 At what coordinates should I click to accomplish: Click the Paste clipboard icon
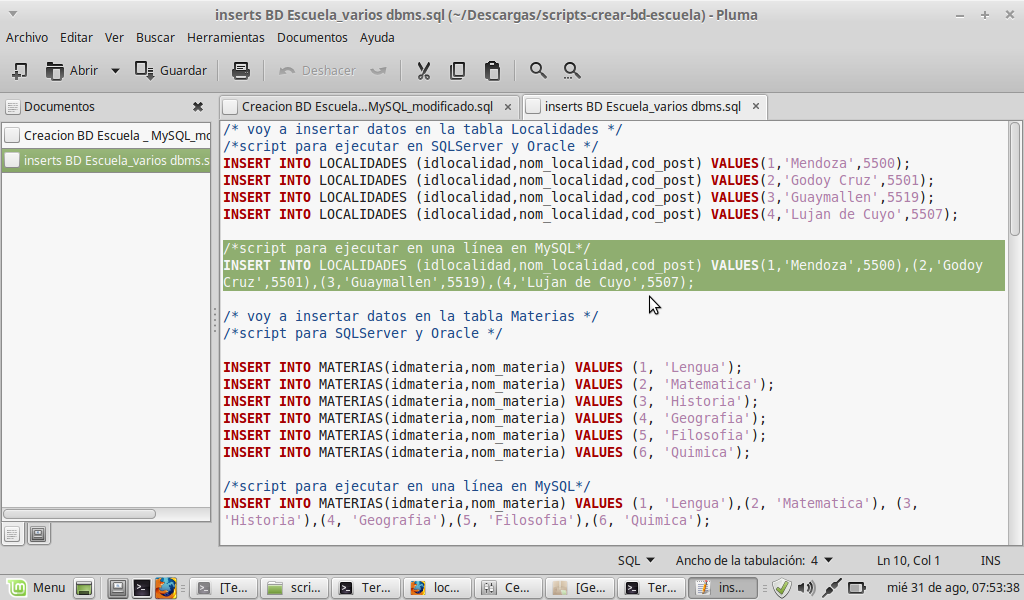coord(492,70)
